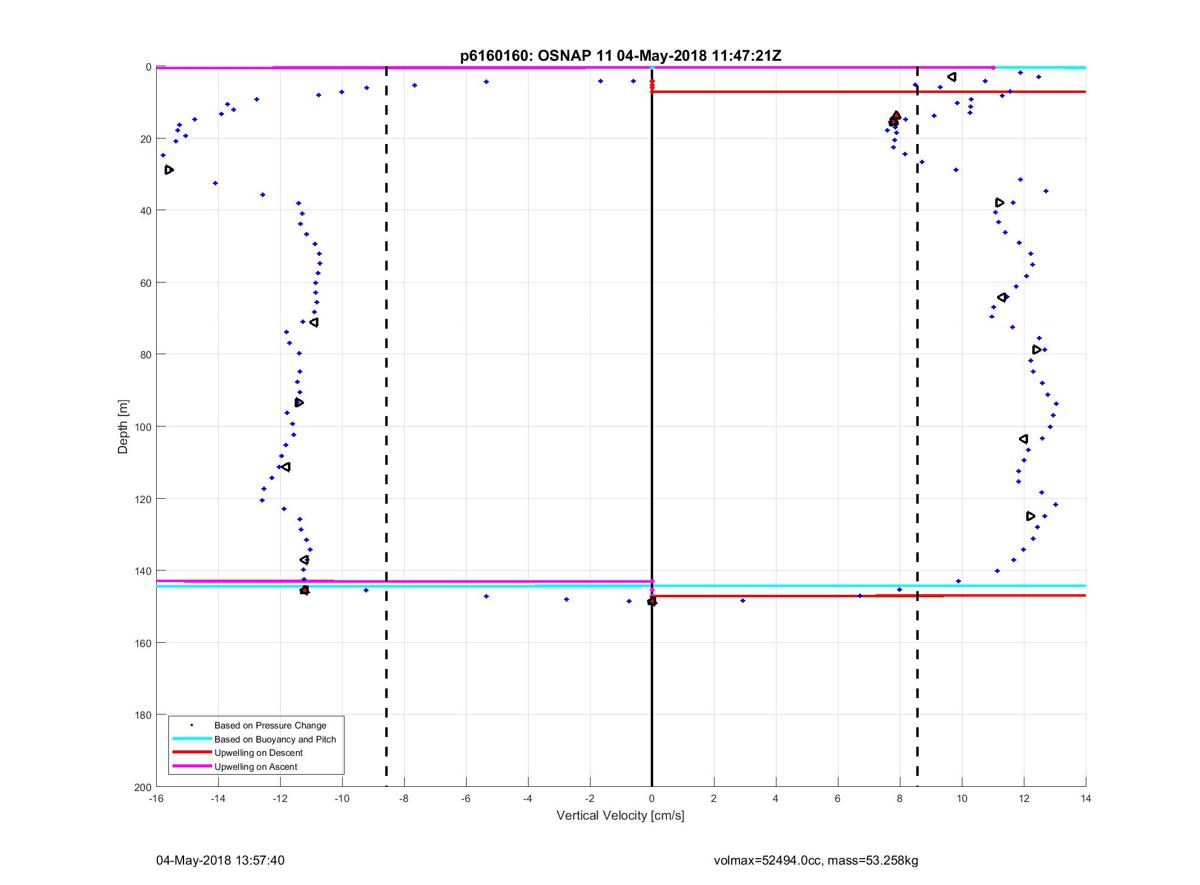1200x885 pixels.
Task: Click velocity axis tick label '-2'
Action: pos(589,798)
